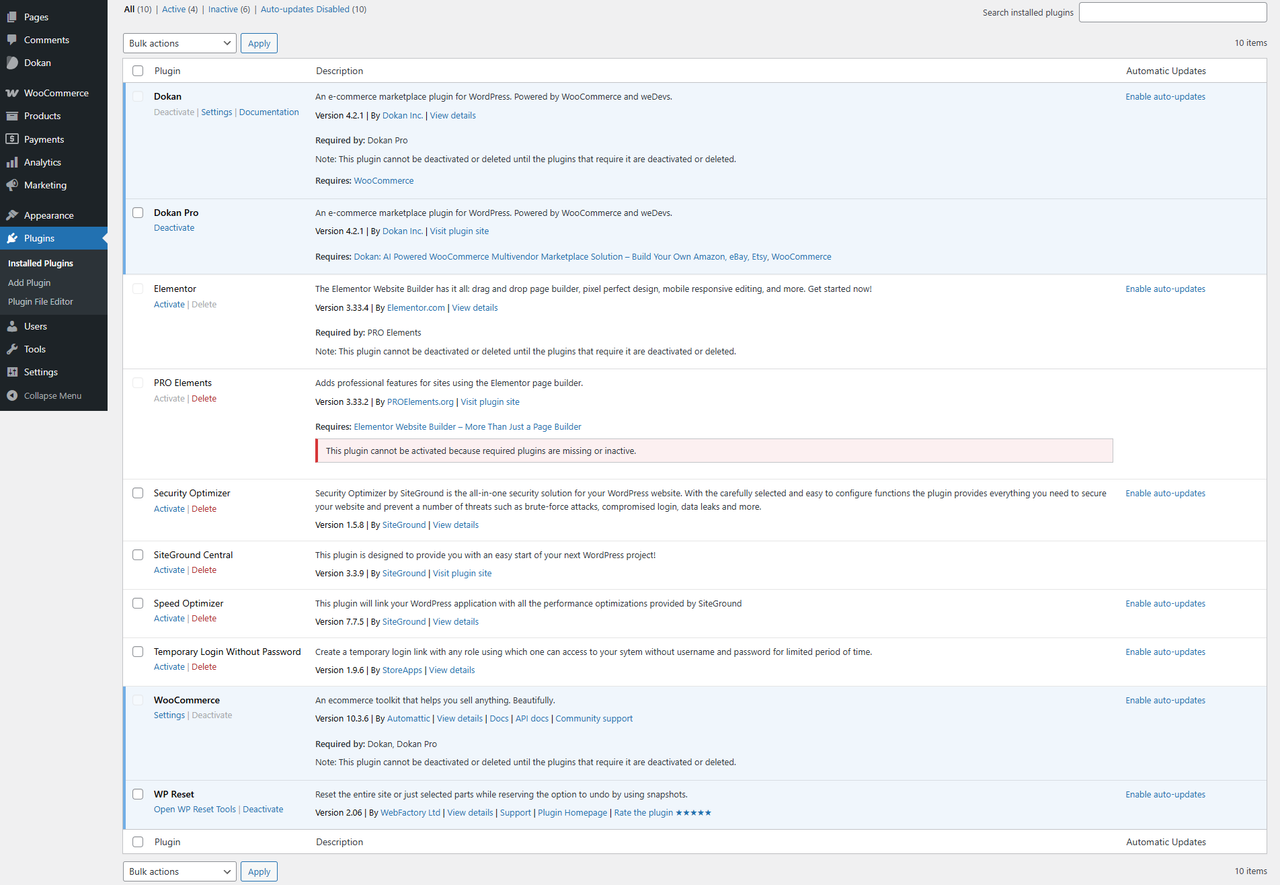Focus the Search installed plugins field

1173,12
